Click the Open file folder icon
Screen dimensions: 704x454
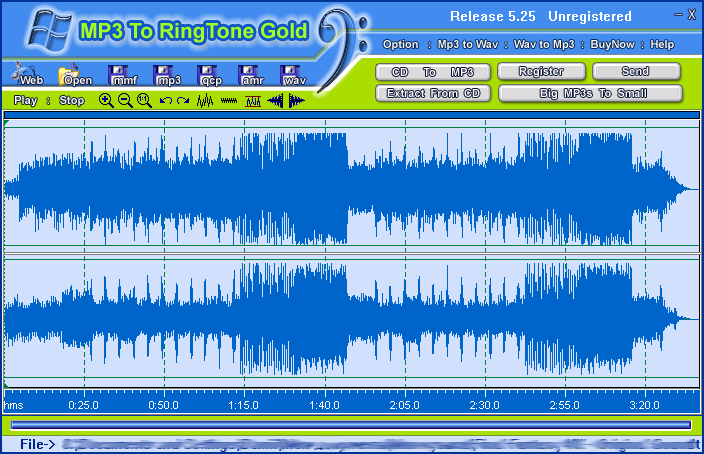point(74,75)
